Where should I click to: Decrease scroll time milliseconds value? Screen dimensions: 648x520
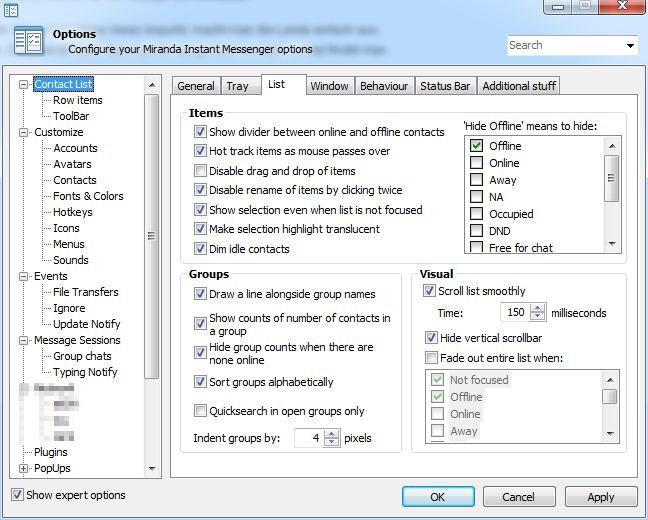coord(539,317)
